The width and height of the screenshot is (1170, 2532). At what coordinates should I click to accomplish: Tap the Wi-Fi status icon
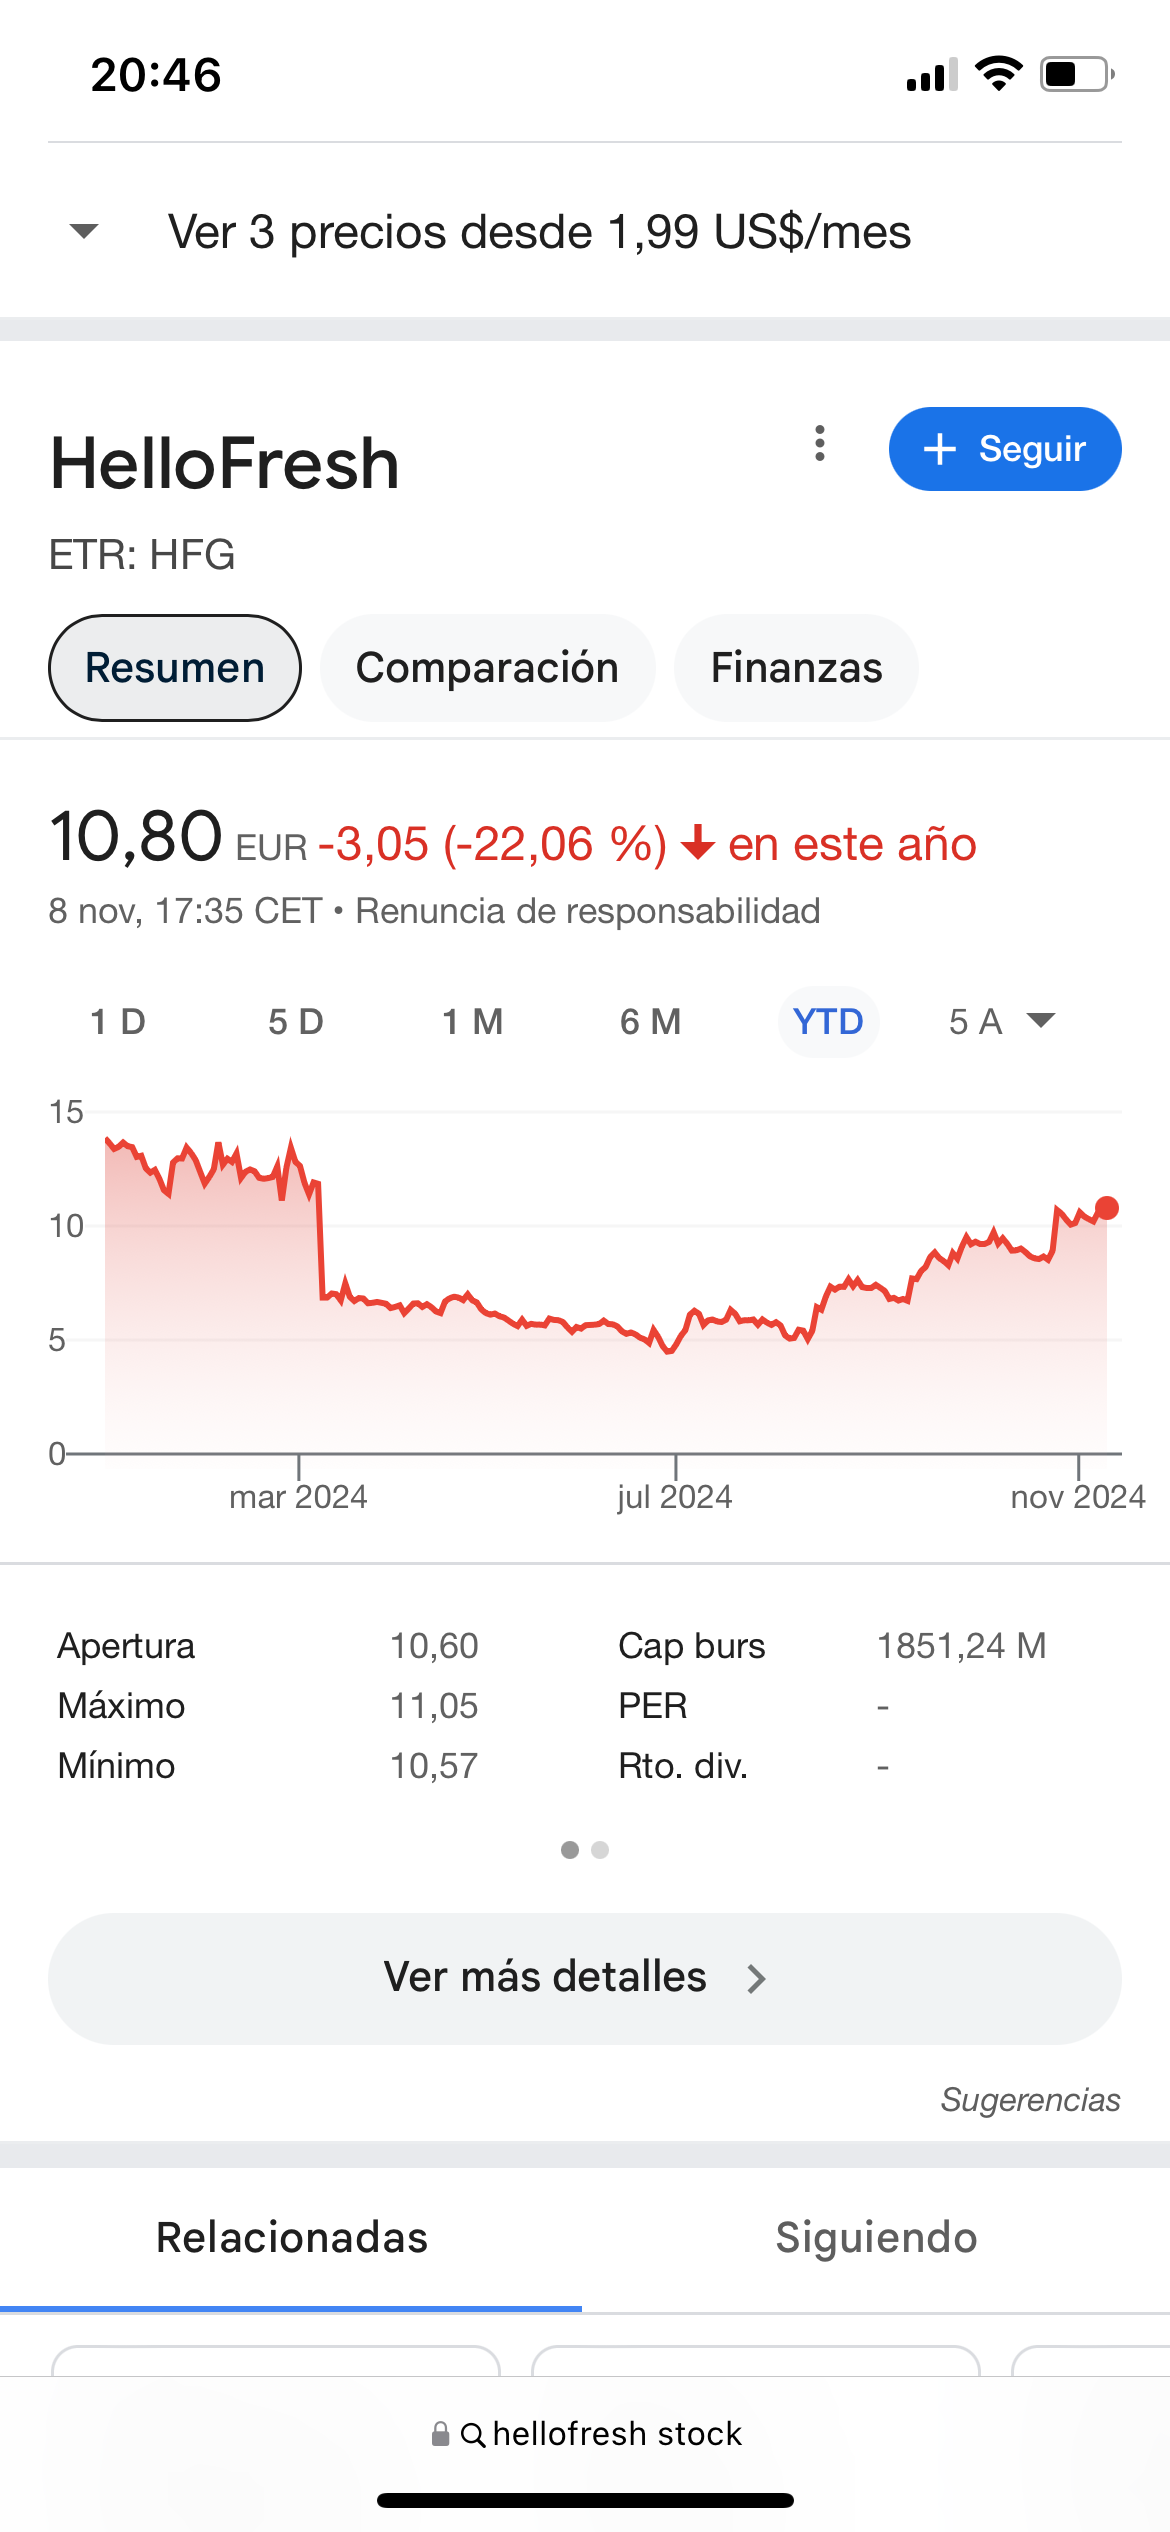pos(998,74)
